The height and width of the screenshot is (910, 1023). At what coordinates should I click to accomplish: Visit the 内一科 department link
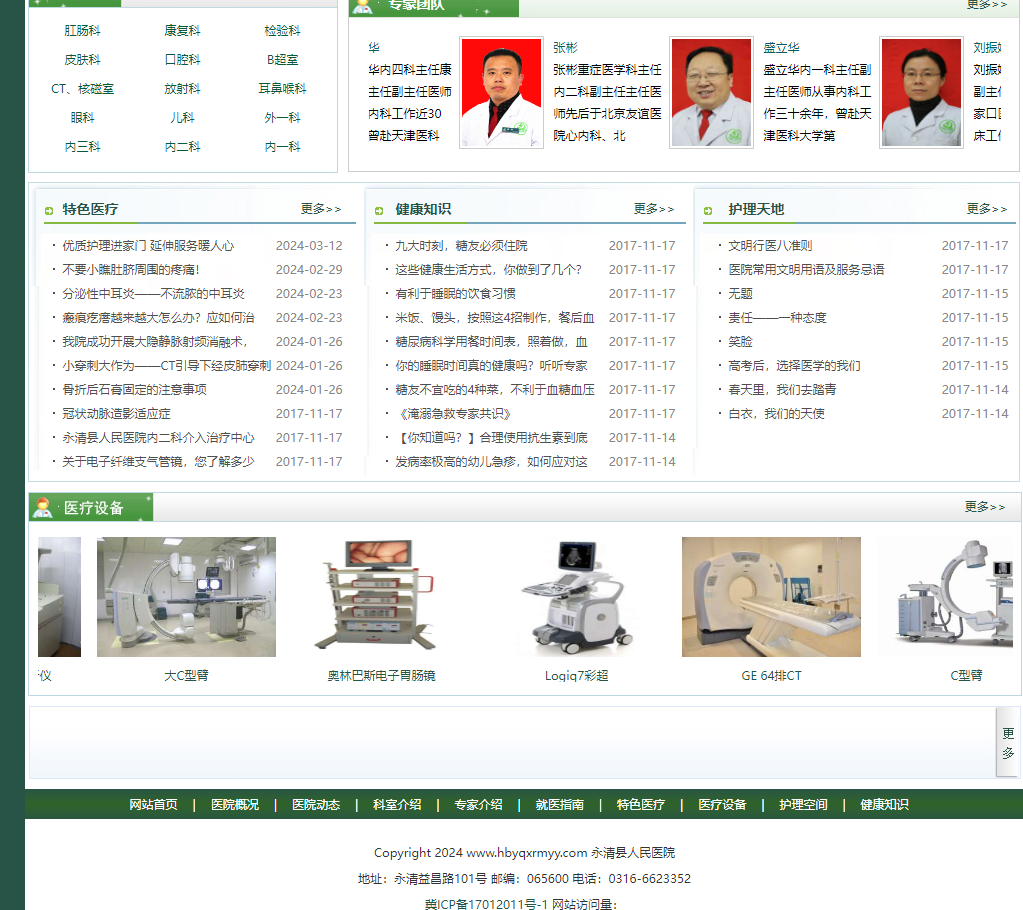[x=282, y=147]
